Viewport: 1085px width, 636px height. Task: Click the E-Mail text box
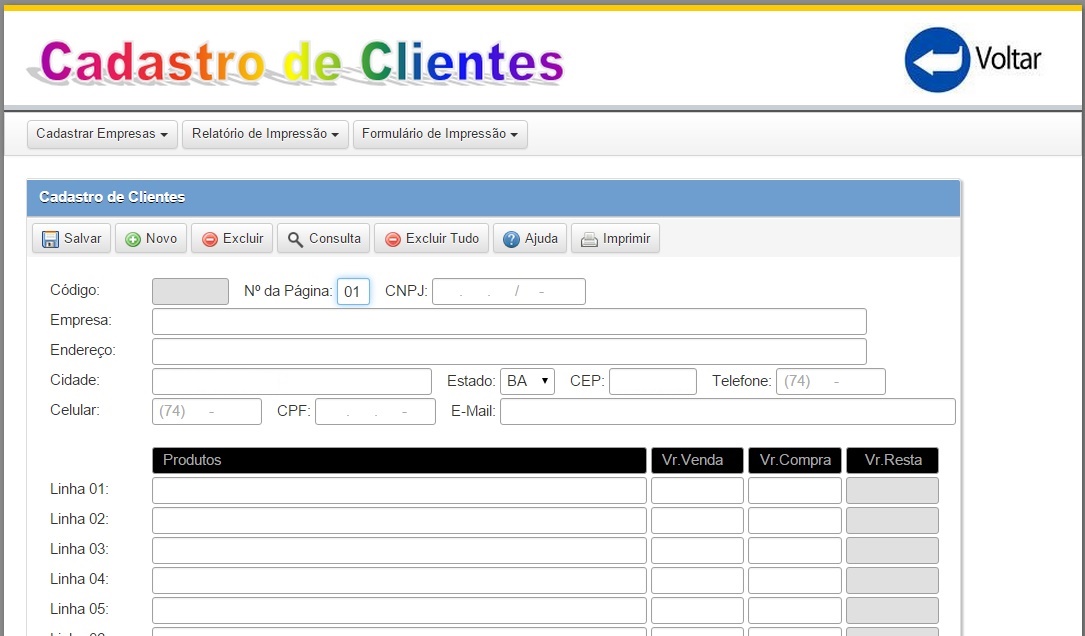(727, 411)
